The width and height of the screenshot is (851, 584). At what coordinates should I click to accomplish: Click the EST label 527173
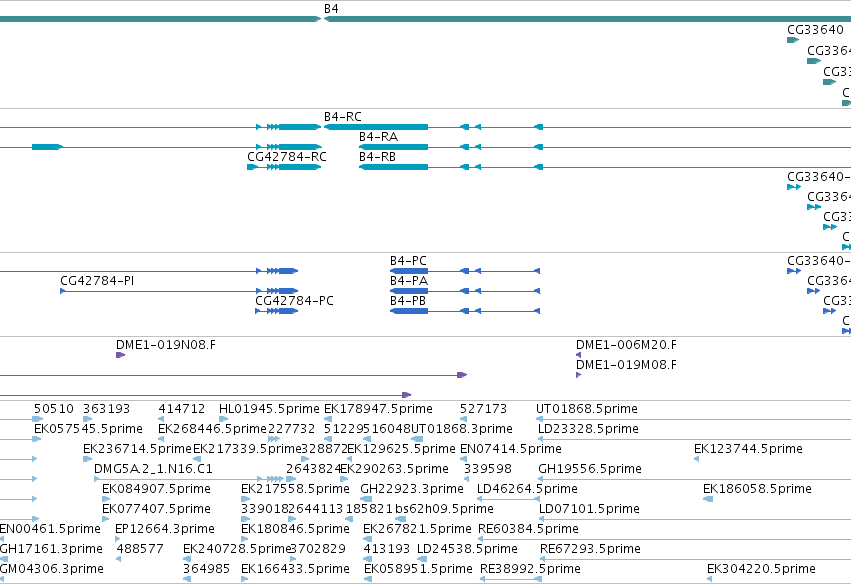(483, 409)
